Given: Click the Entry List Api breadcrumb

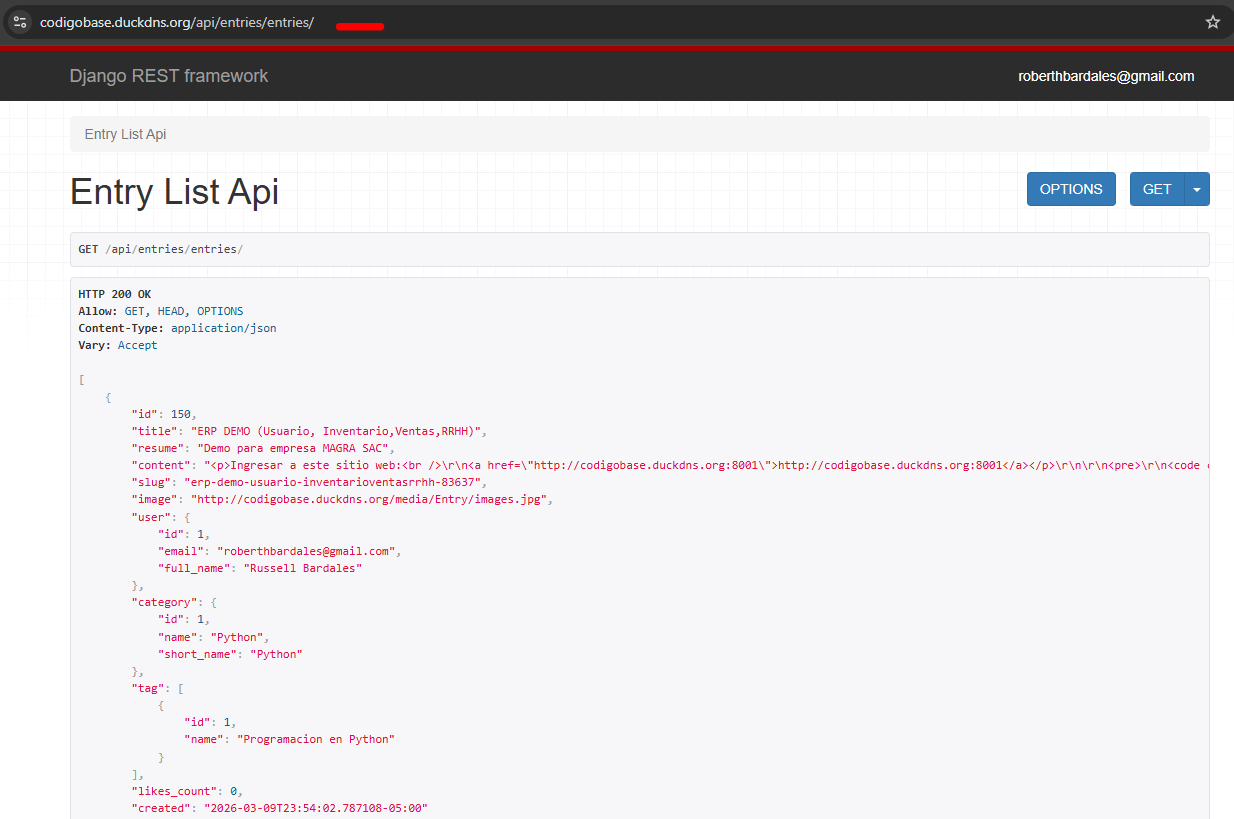Looking at the screenshot, I should 125,134.
